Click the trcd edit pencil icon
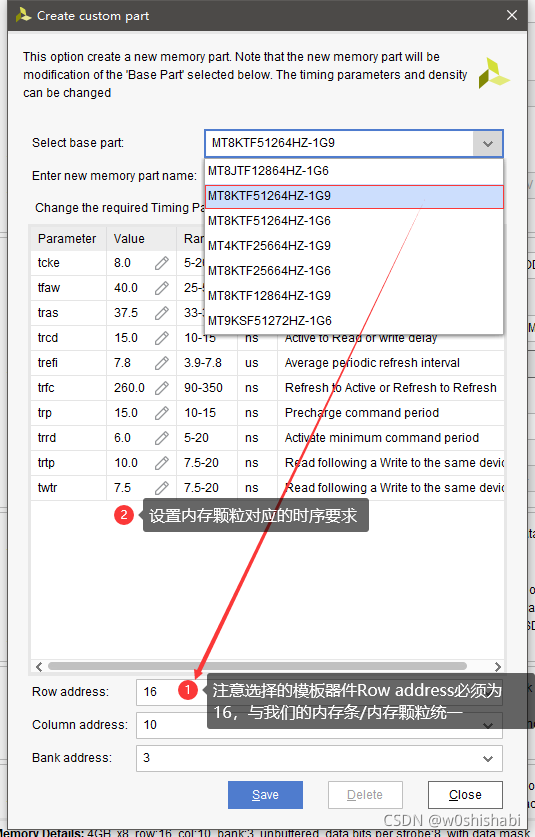The image size is (535, 837). tap(162, 338)
